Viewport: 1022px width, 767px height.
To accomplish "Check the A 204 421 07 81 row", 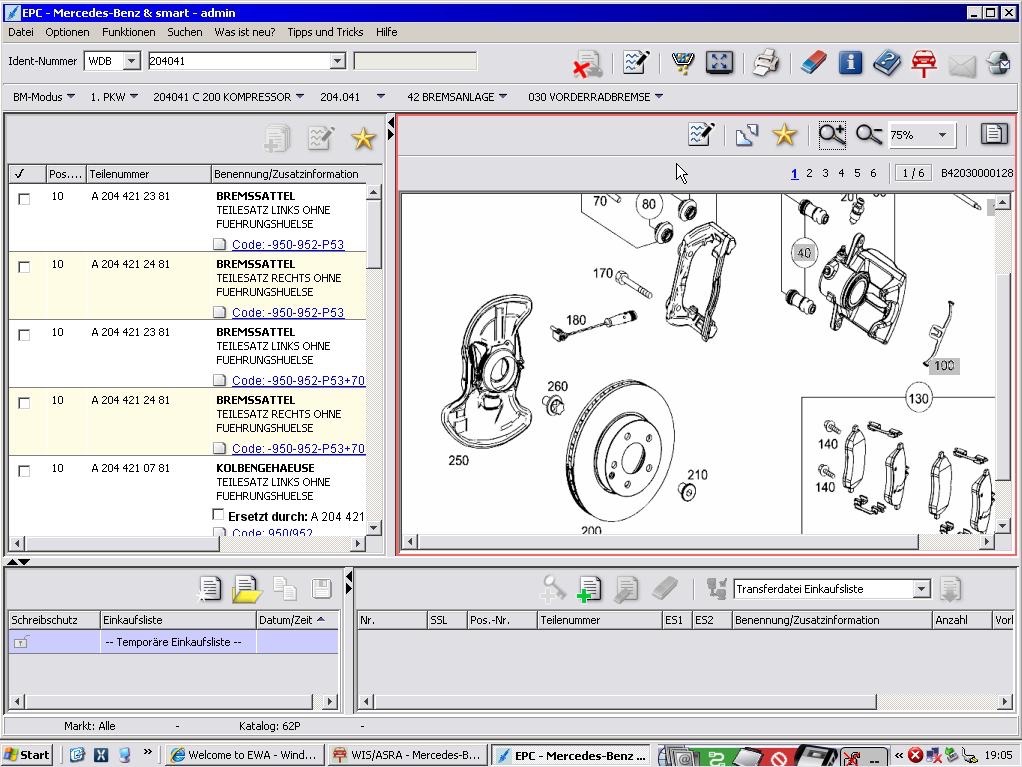I will [x=24, y=471].
